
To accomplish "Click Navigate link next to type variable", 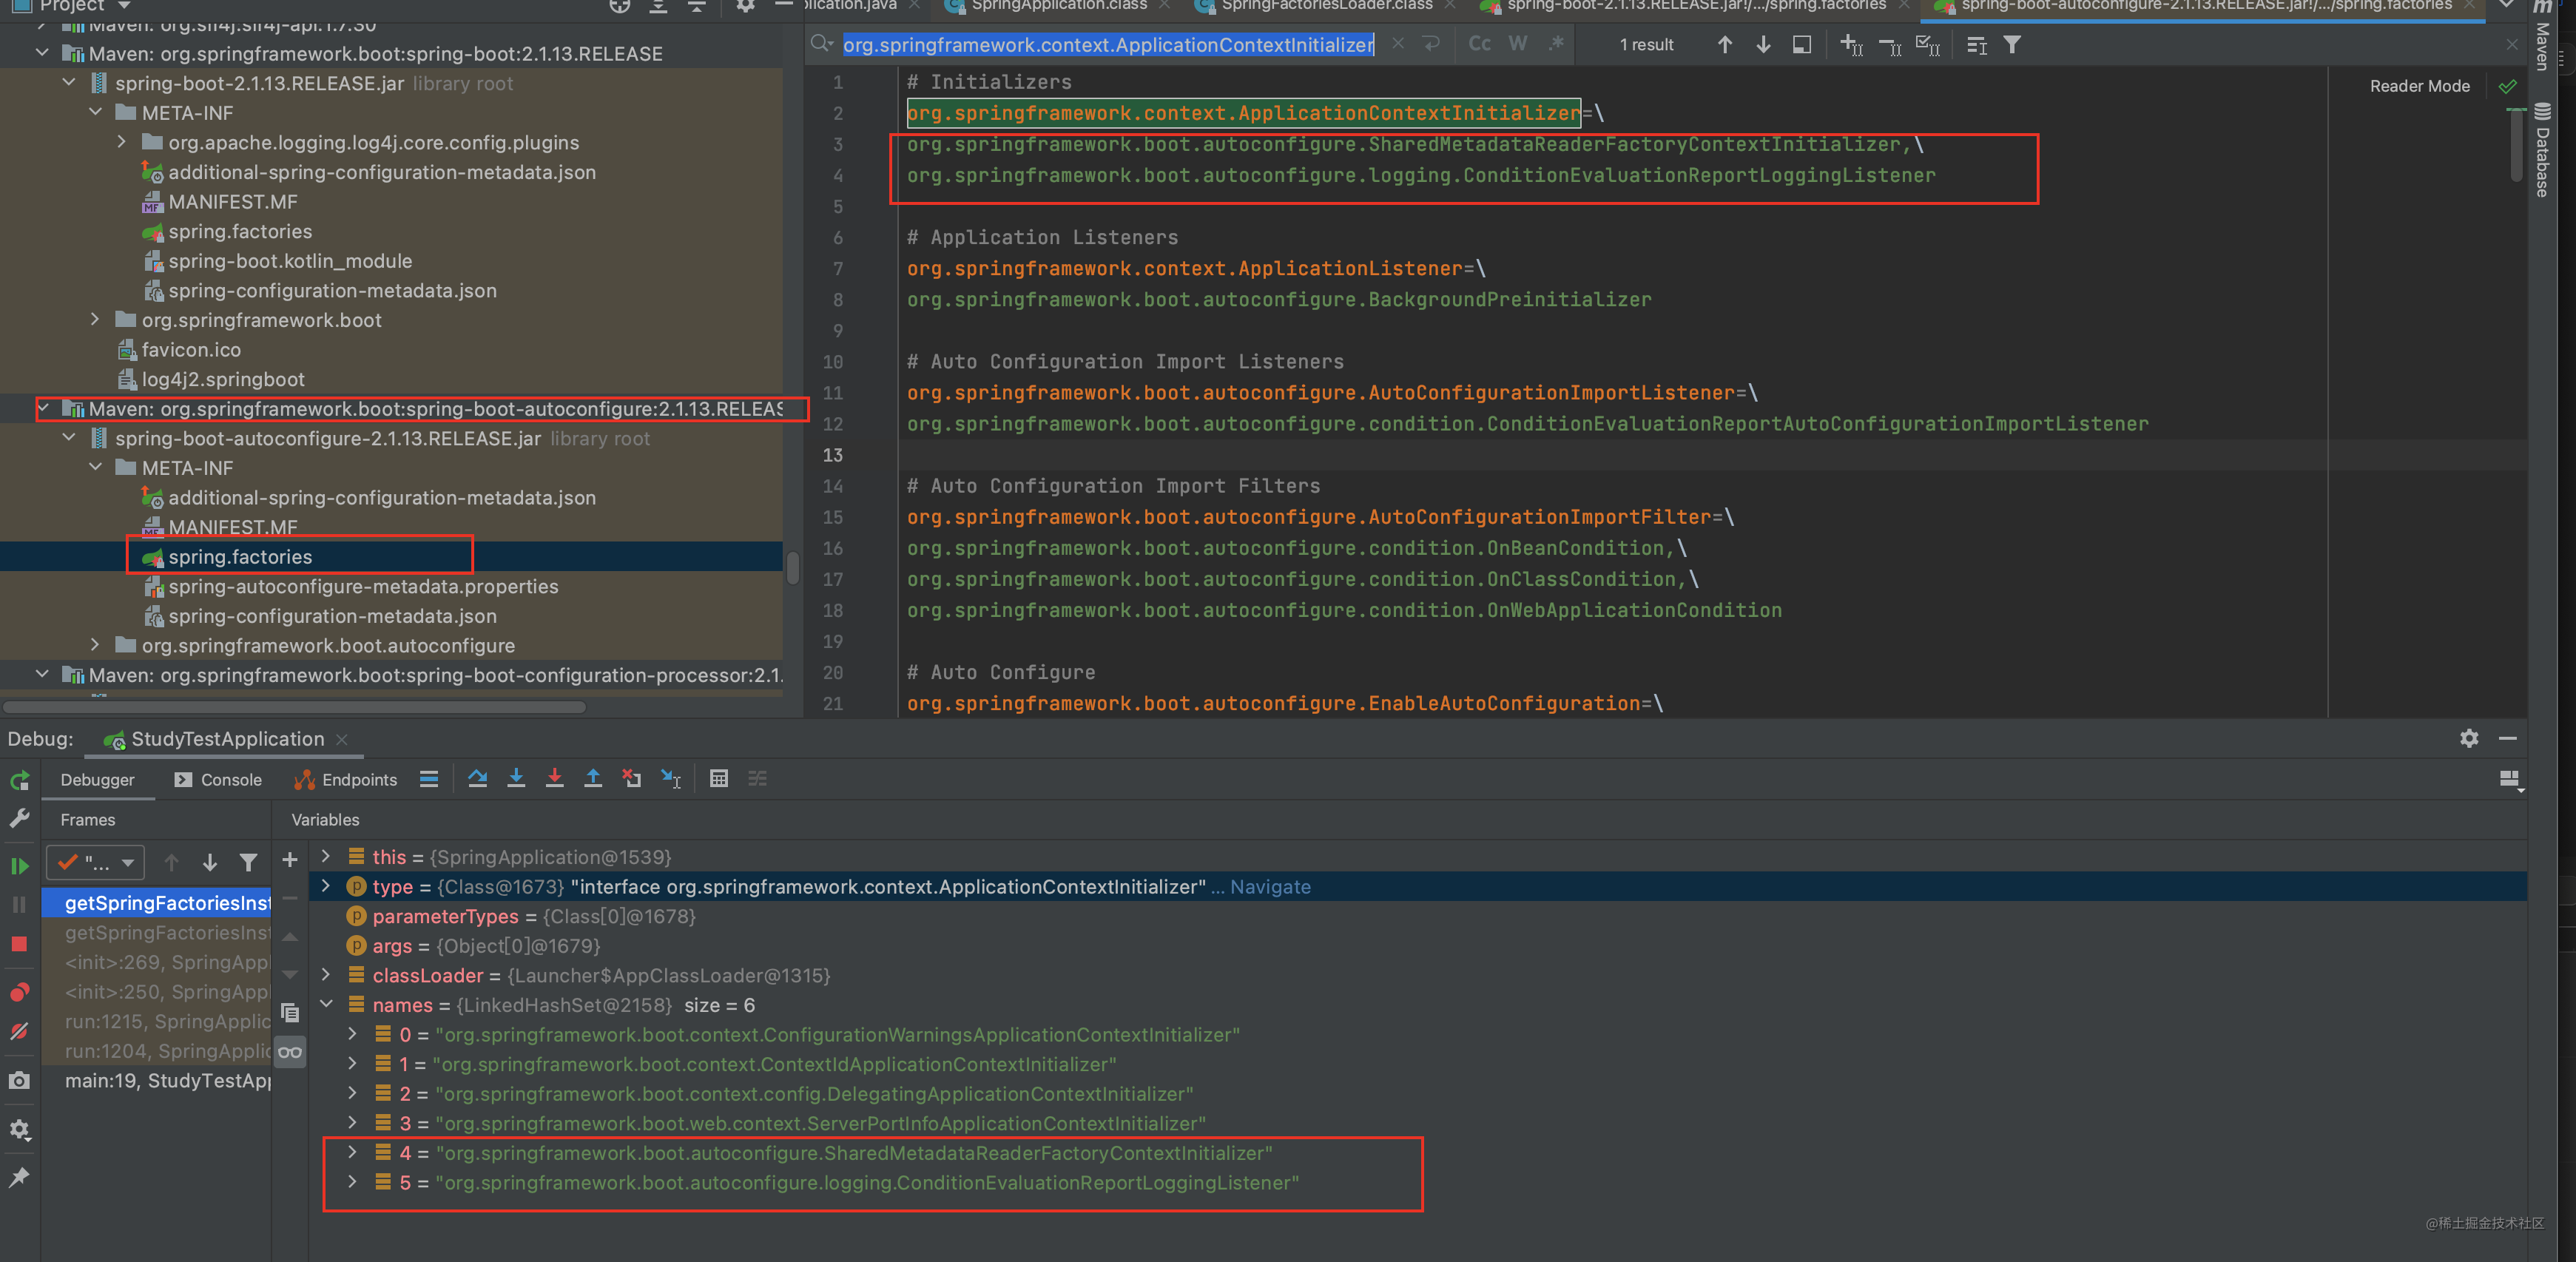I will (x=1270, y=887).
